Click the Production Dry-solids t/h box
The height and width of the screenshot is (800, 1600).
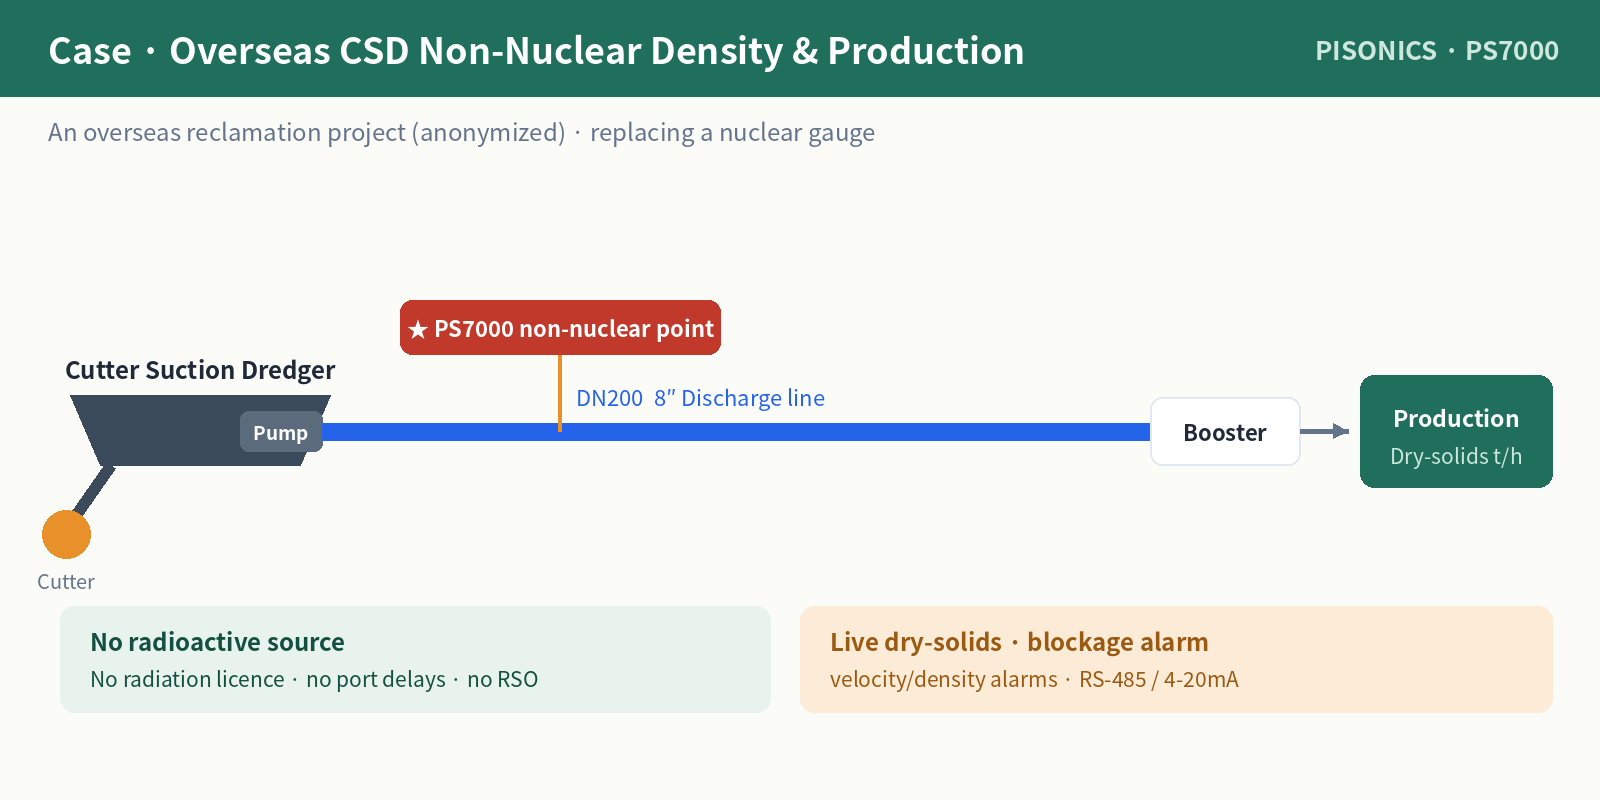1456,431
